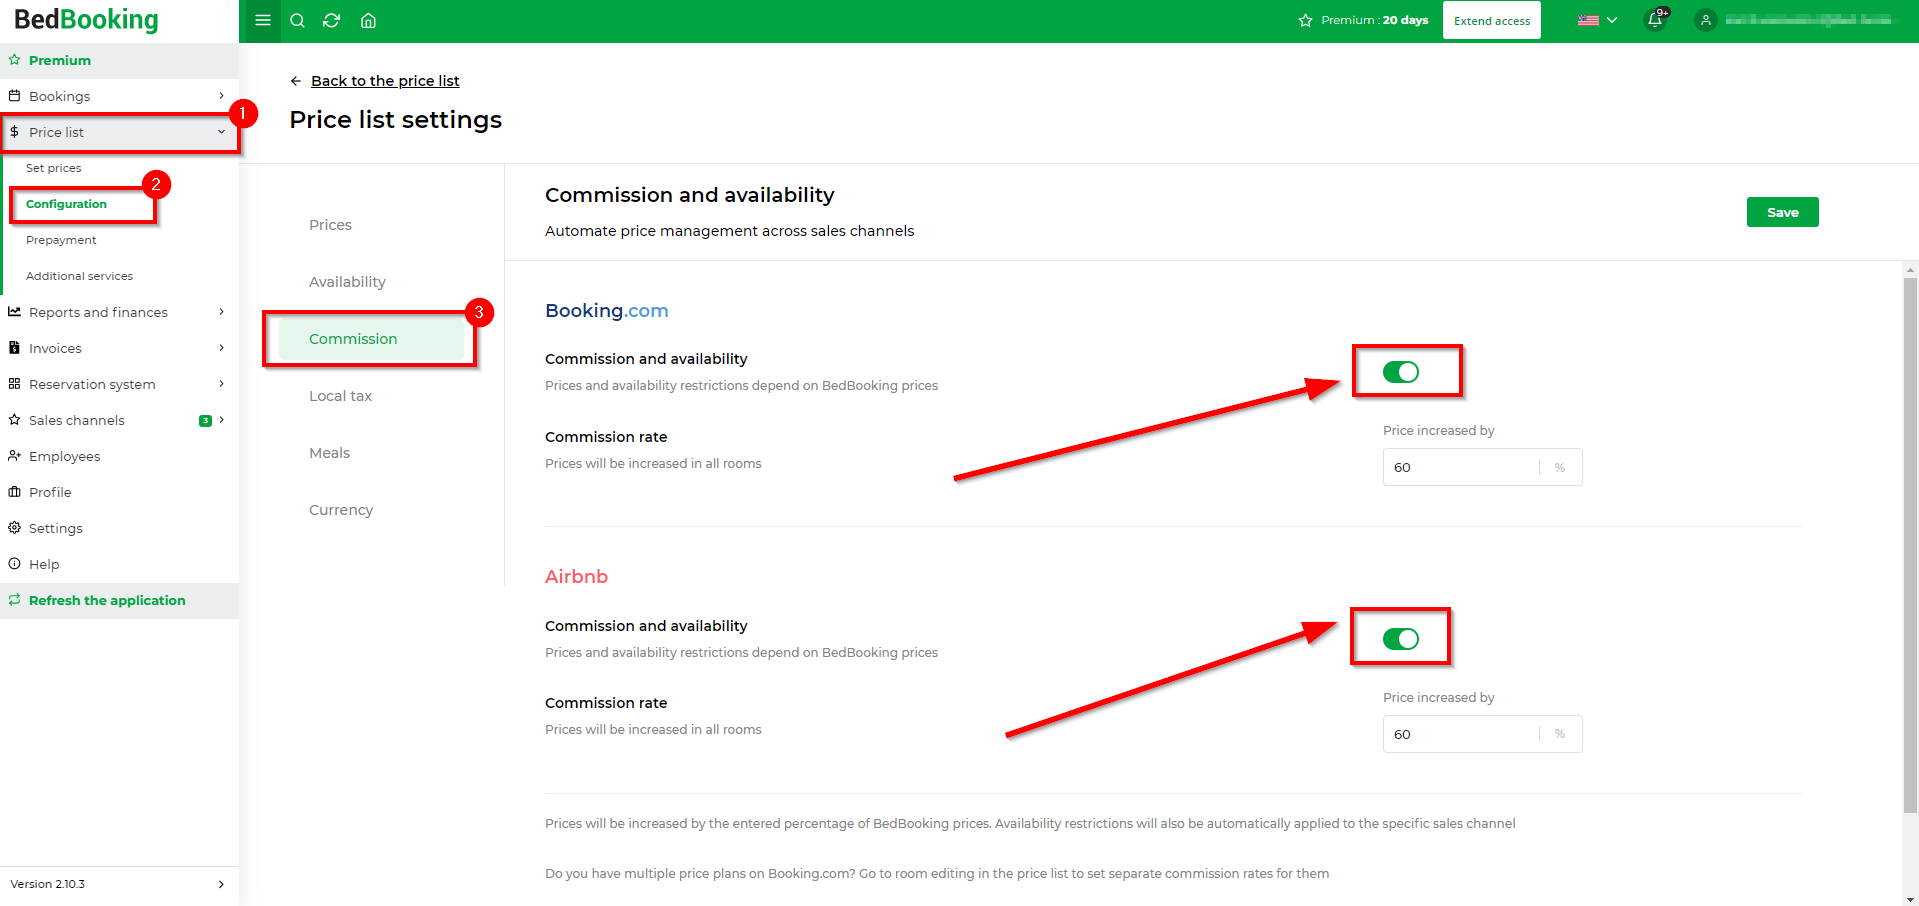
Task: Click Booking.com price increased by field
Action: tap(1482, 467)
